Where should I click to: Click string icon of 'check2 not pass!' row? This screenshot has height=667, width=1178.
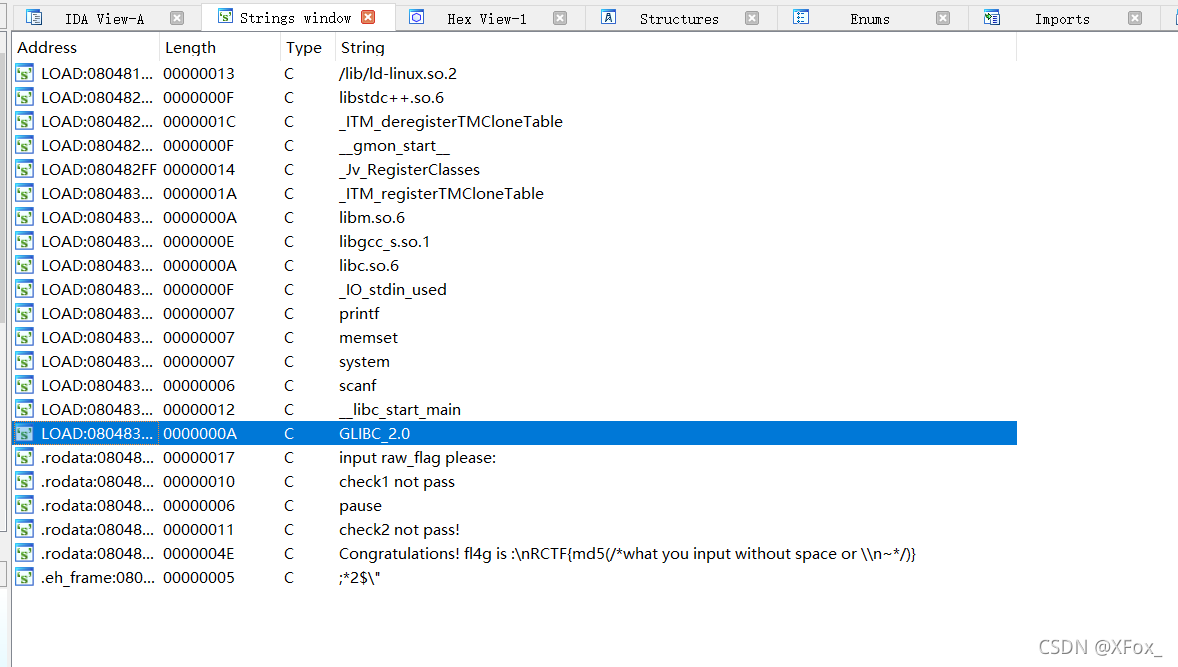(25, 530)
